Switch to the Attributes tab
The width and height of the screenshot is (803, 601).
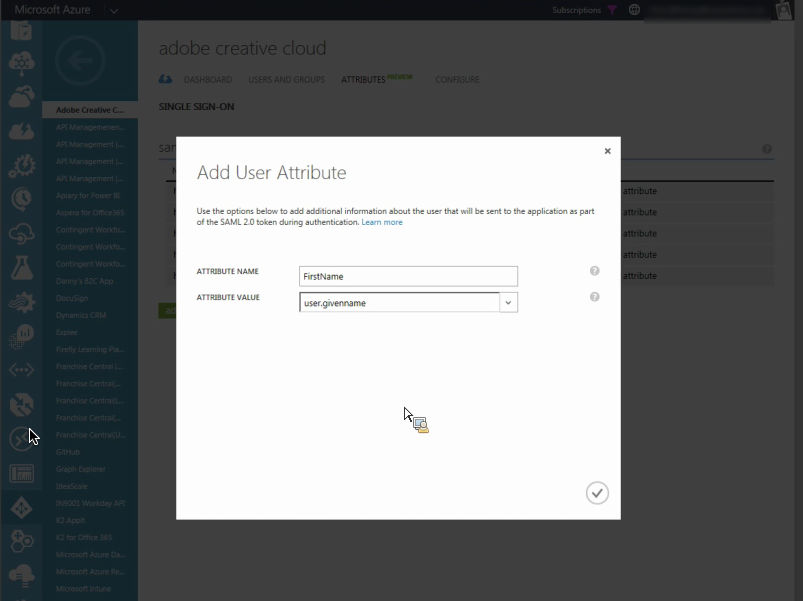tap(363, 80)
